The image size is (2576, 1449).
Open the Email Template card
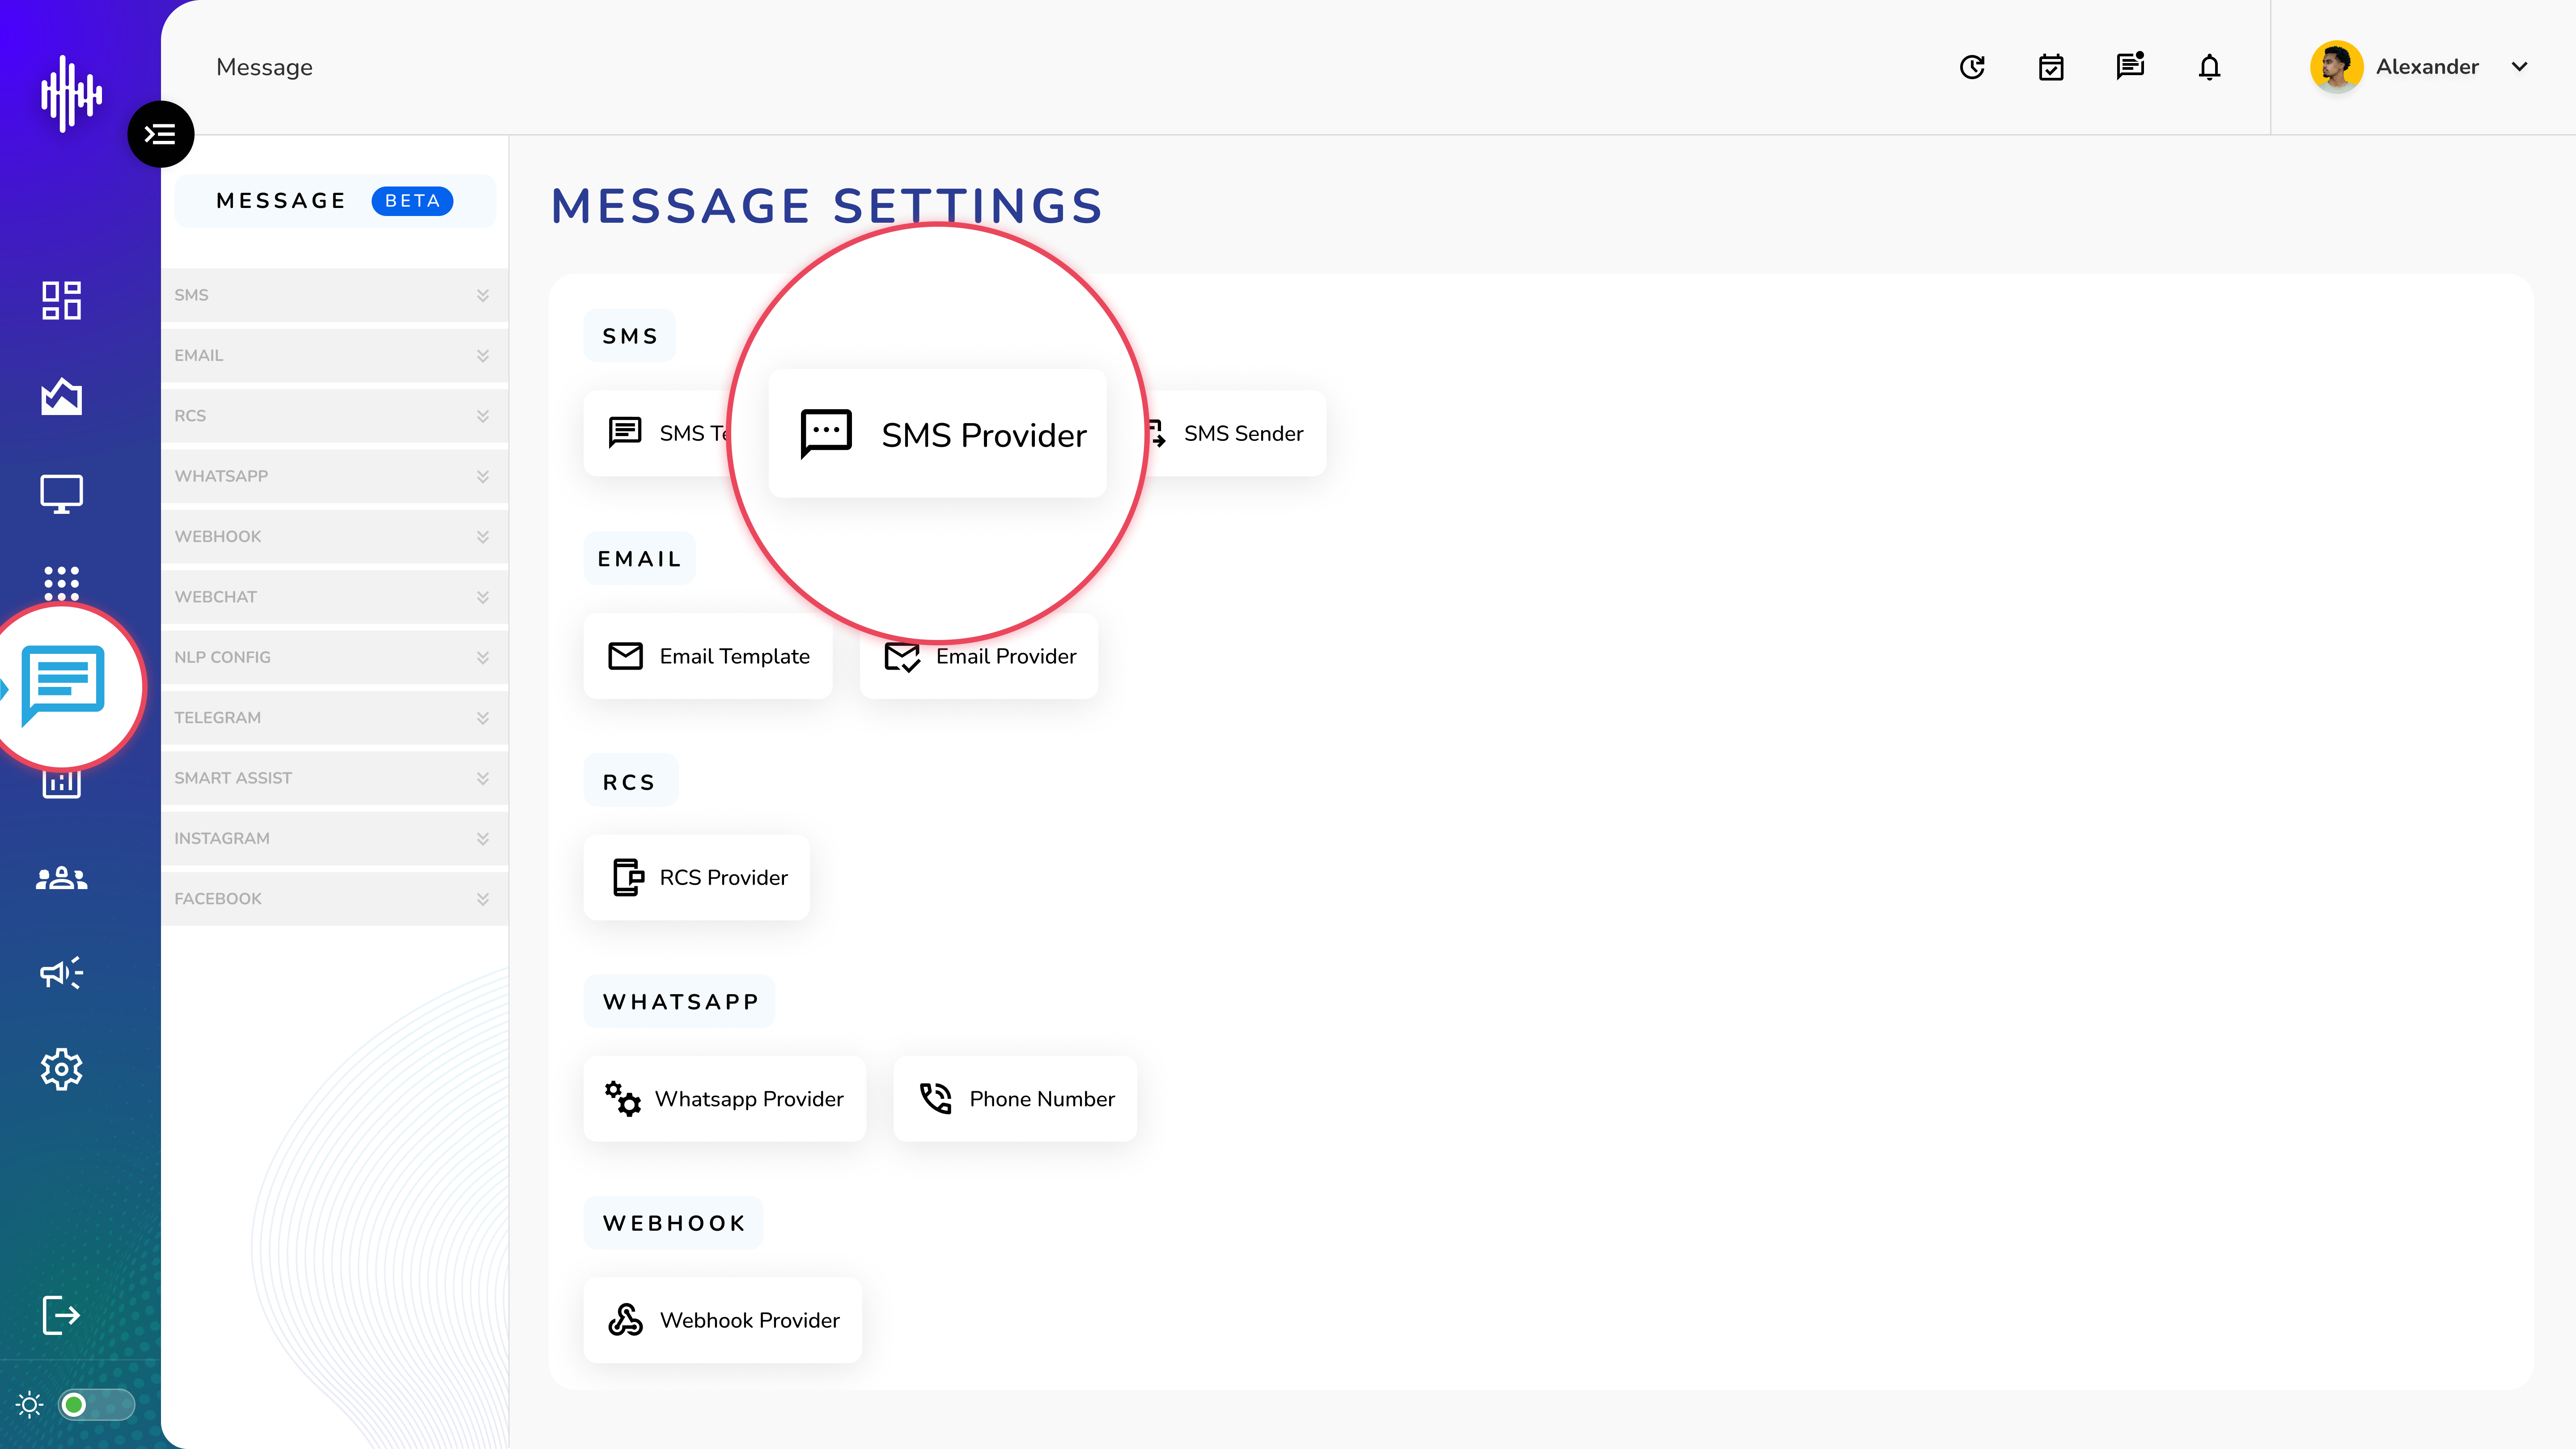[708, 656]
